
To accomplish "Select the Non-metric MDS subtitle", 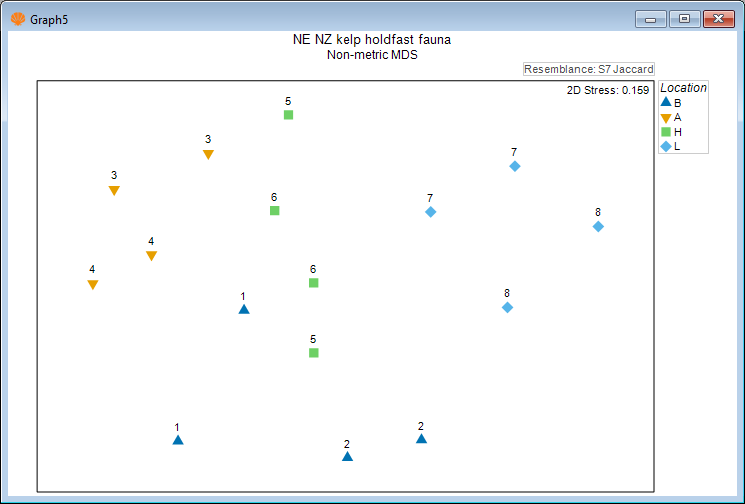I will pos(372,55).
